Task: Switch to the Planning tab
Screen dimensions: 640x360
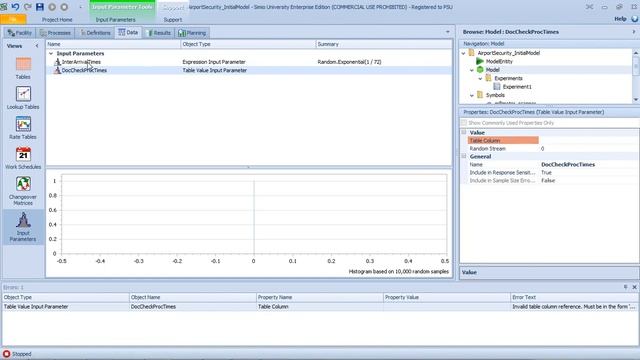Action: [192, 33]
